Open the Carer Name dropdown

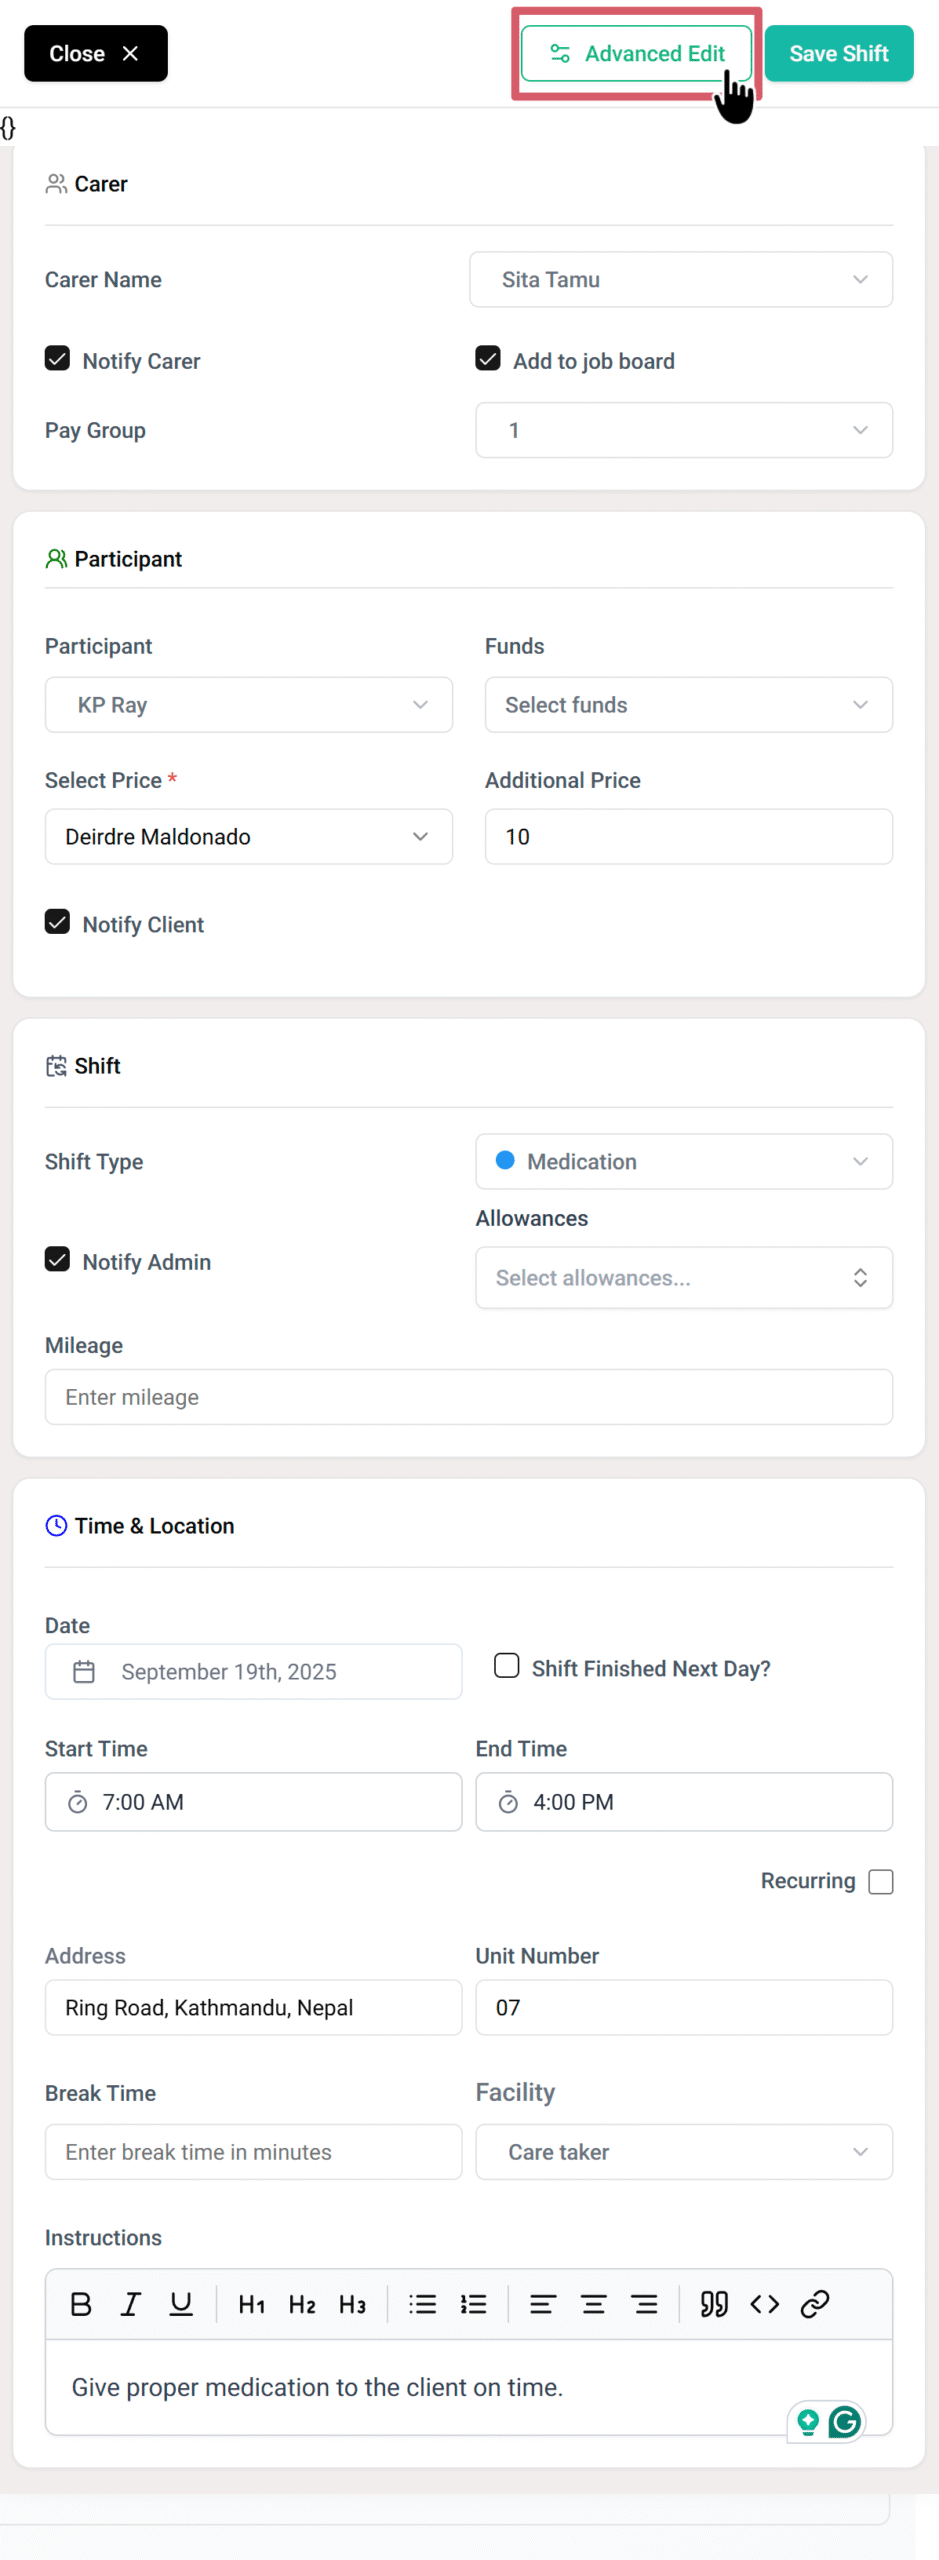click(x=680, y=280)
